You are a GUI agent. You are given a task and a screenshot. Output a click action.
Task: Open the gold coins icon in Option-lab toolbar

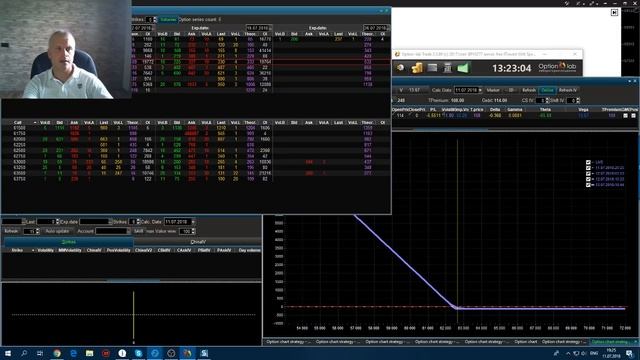click(x=417, y=68)
